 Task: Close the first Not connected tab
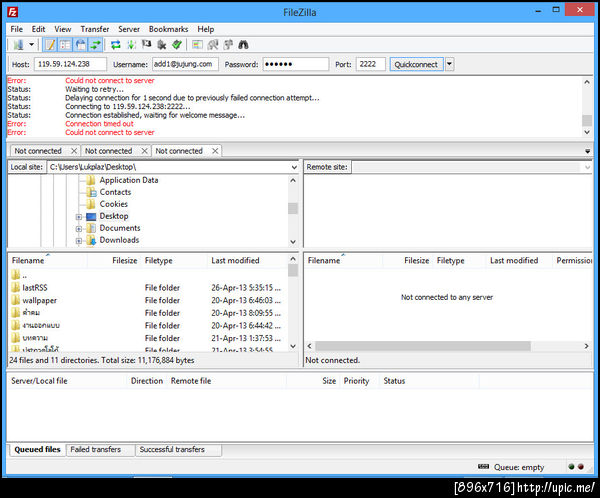tap(74, 151)
